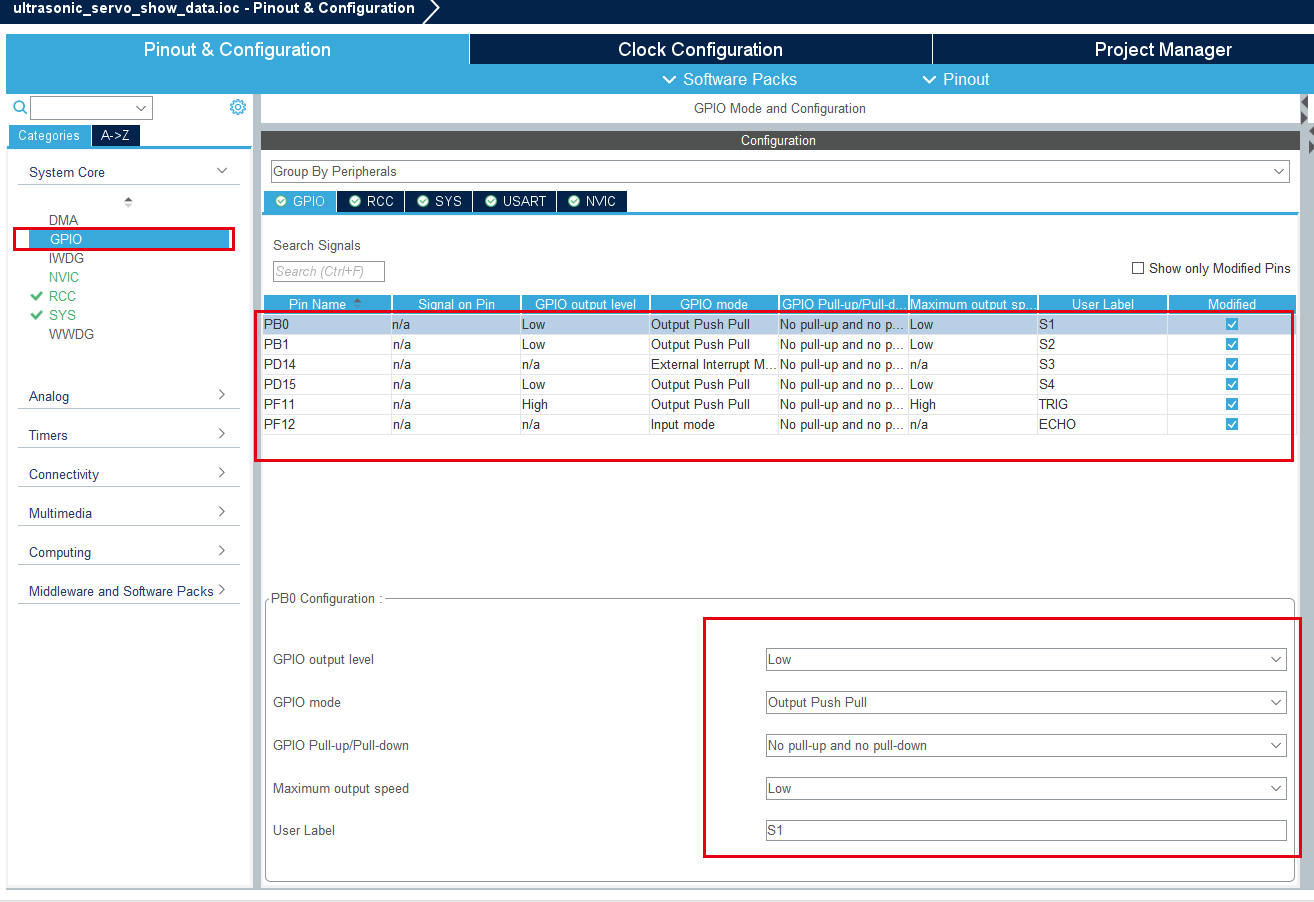
Task: Toggle Show only Modified Pins checkbox
Action: (1138, 268)
